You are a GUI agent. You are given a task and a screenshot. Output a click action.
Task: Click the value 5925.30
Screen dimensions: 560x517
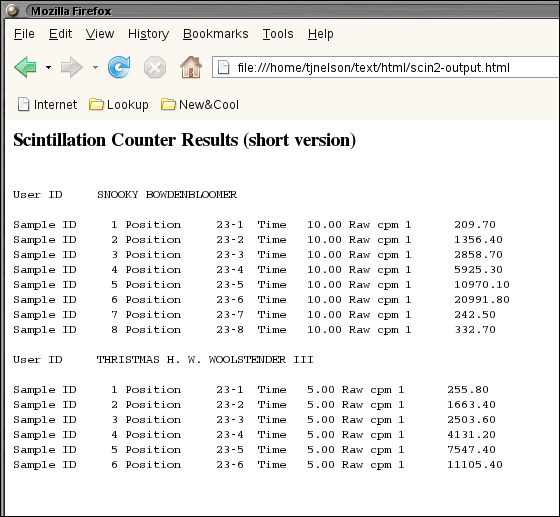click(478, 270)
